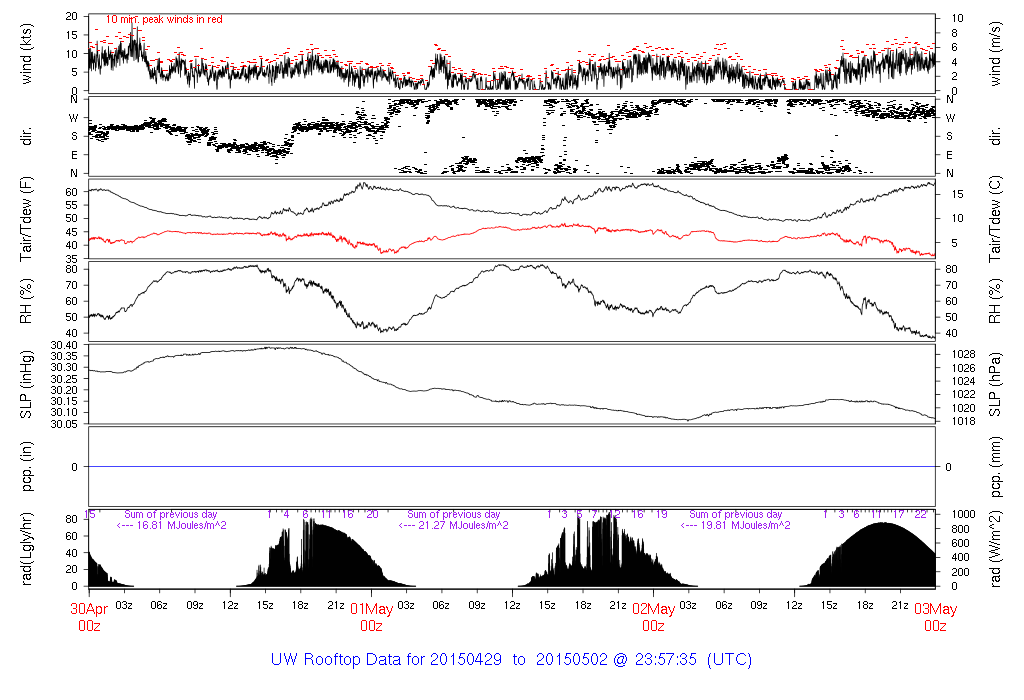This screenshot has height=700, width=1024.
Task: Click the 'rad(Lgly/hr)' axis label
Action: [27, 549]
